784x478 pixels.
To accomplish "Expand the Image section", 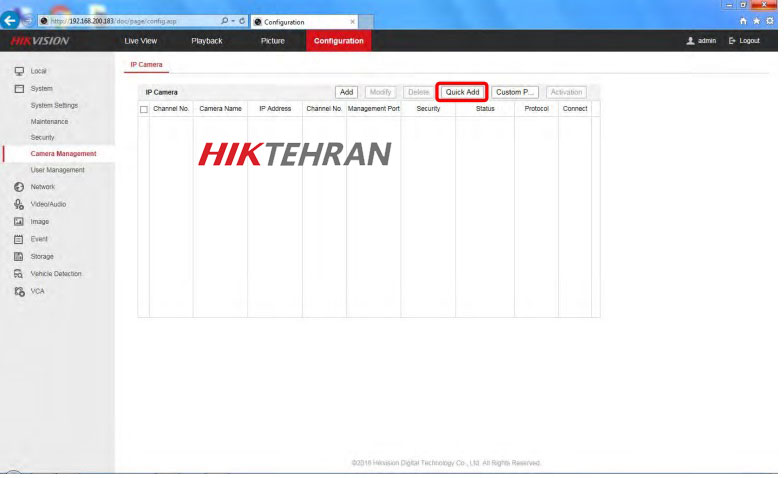I will click(x=40, y=222).
